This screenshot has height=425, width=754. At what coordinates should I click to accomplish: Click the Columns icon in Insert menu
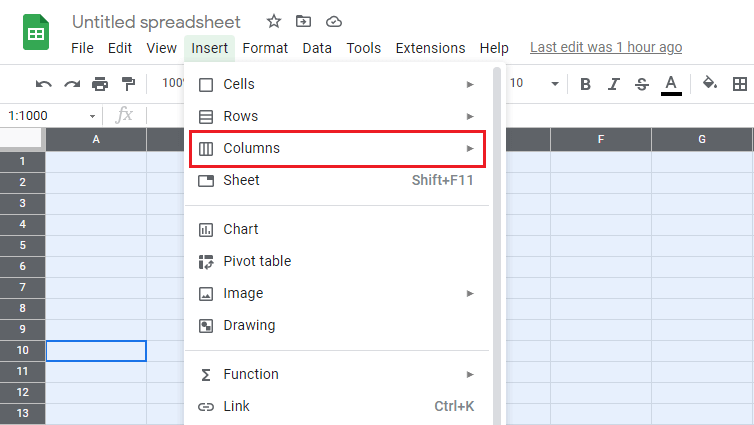click(x=206, y=149)
